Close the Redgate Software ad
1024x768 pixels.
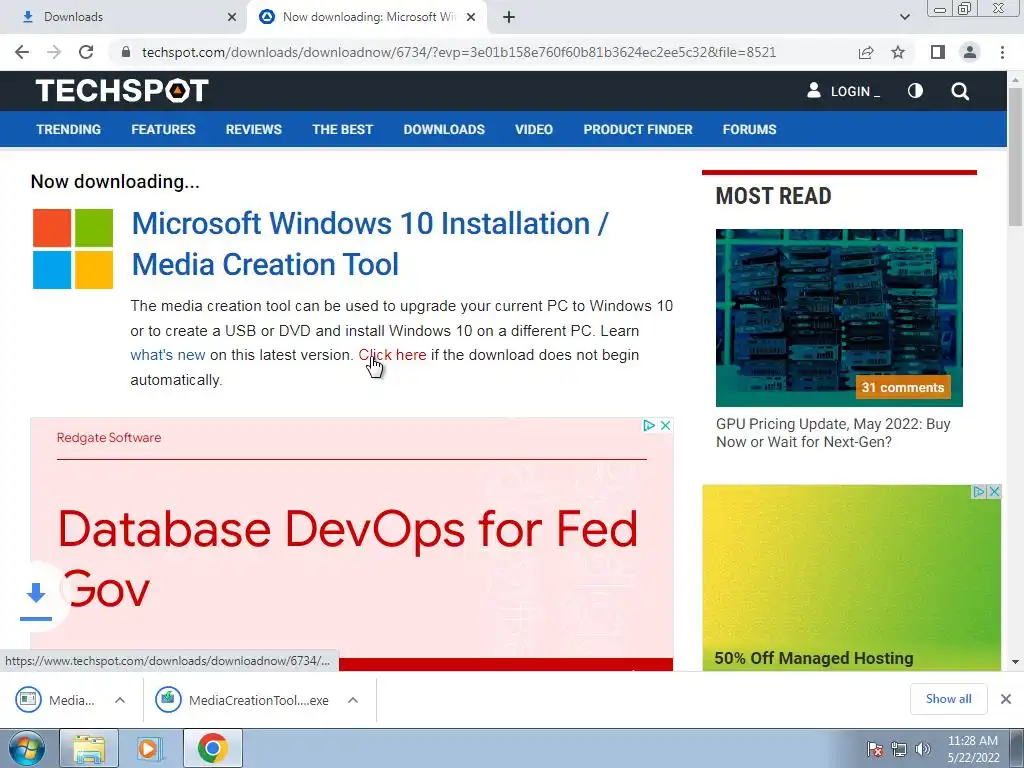pyautogui.click(x=665, y=425)
